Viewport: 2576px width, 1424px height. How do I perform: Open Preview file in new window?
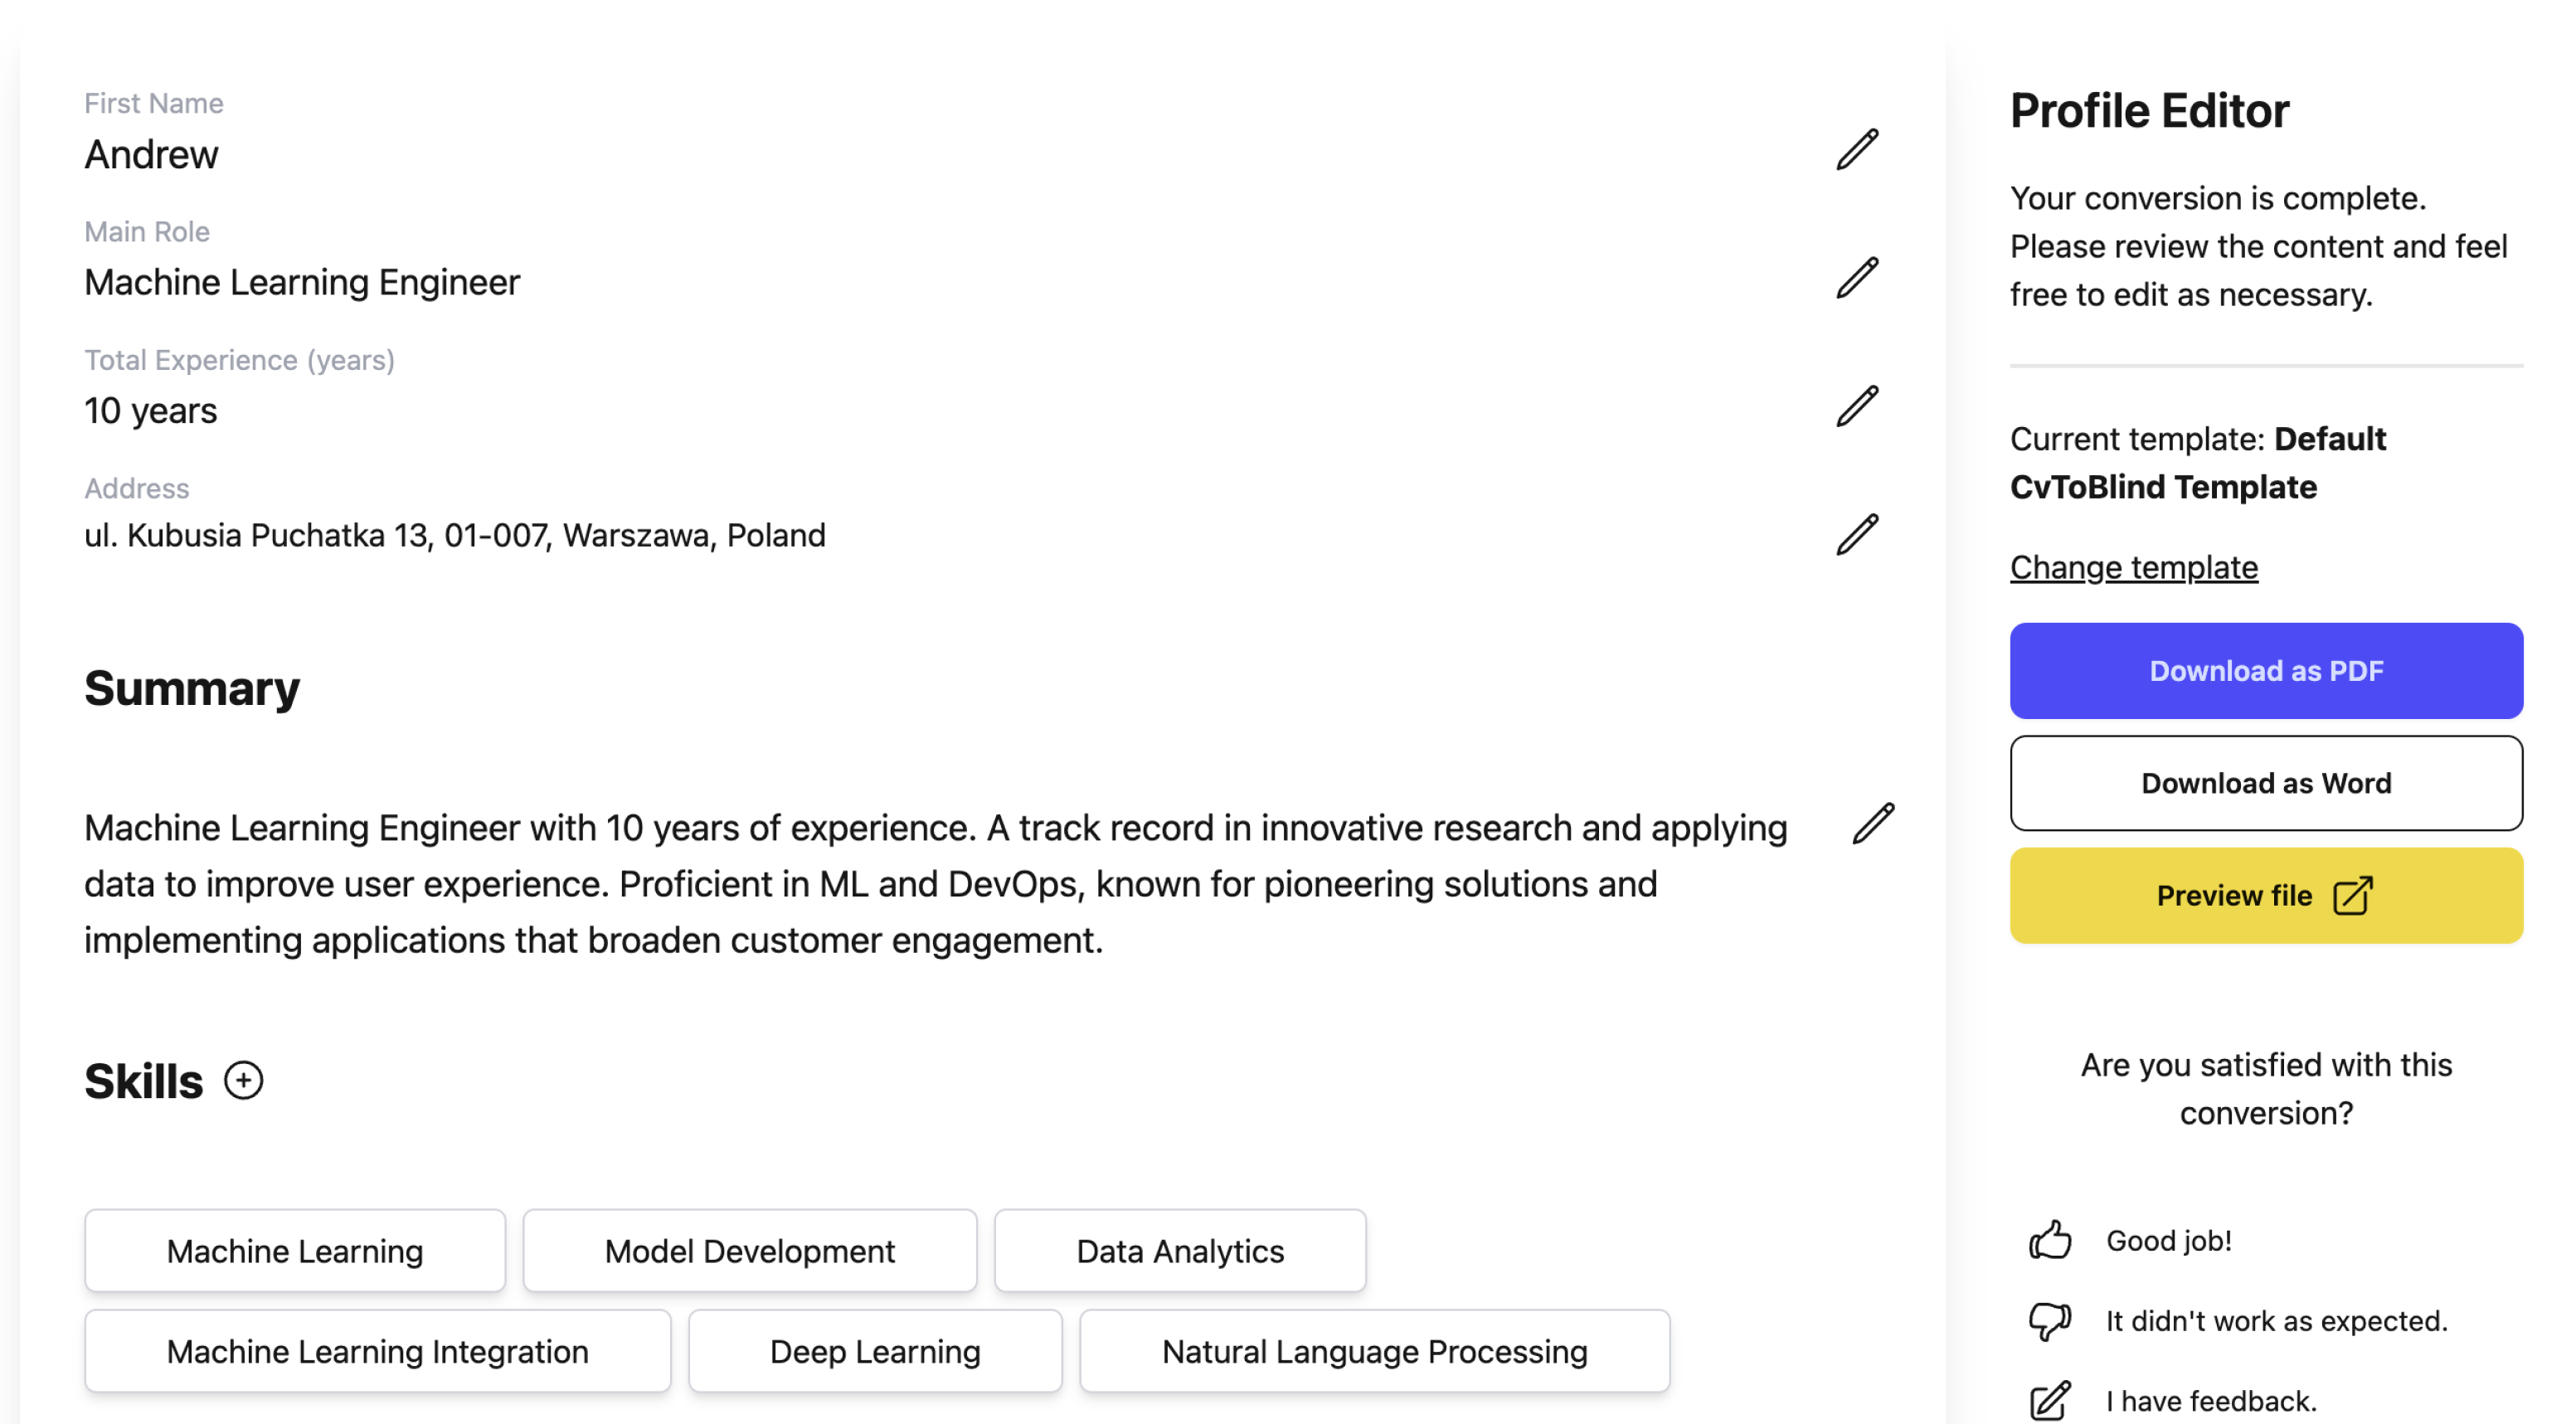point(2266,895)
